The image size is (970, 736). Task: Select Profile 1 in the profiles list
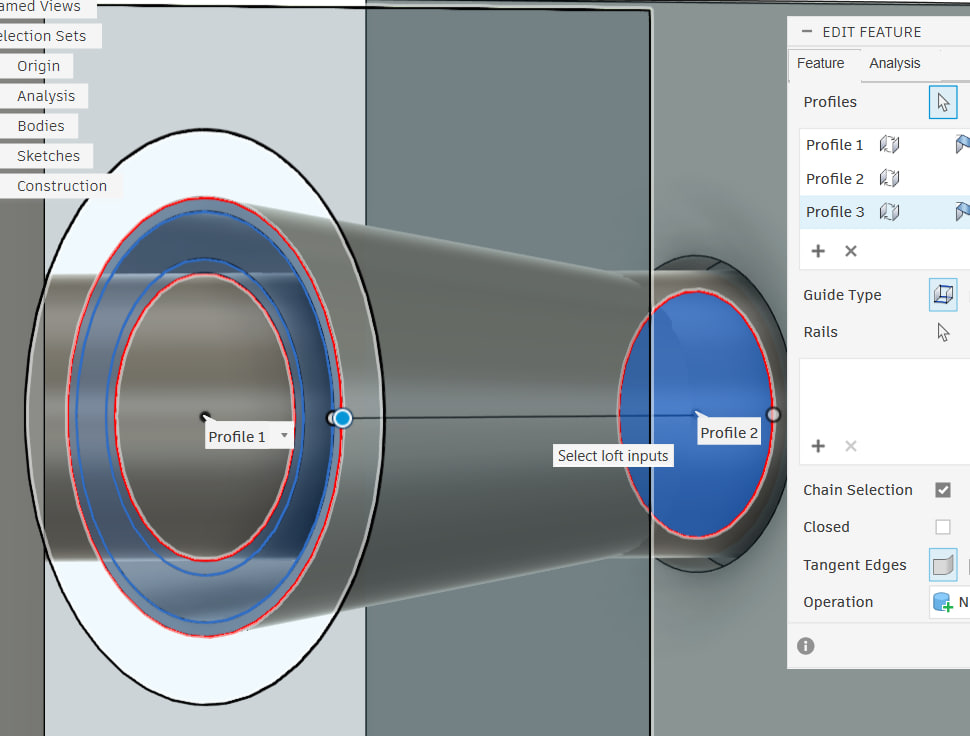coord(834,145)
